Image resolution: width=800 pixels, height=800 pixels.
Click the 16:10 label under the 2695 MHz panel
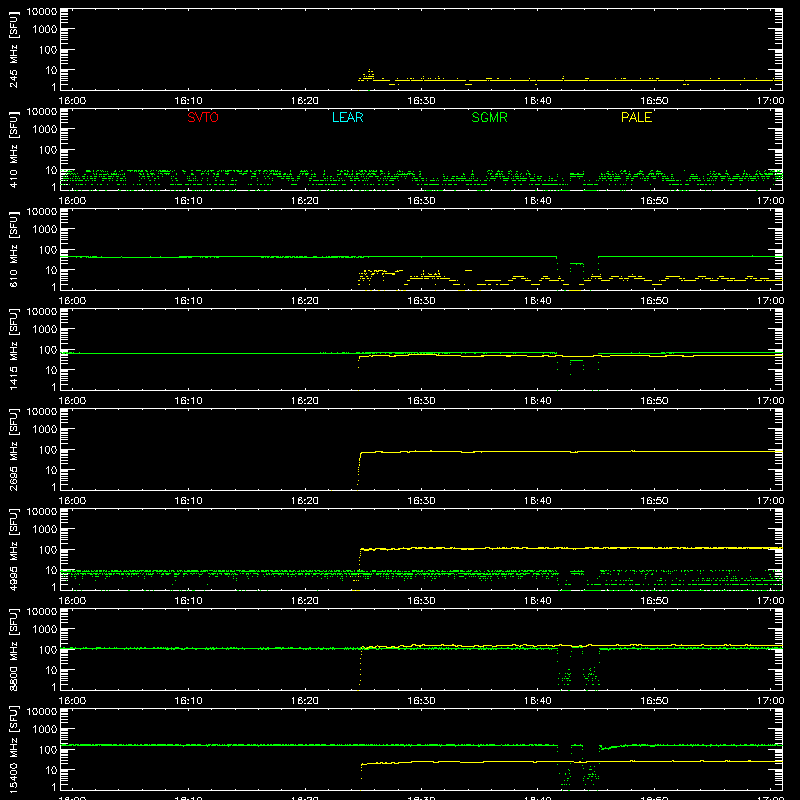pyautogui.click(x=189, y=501)
